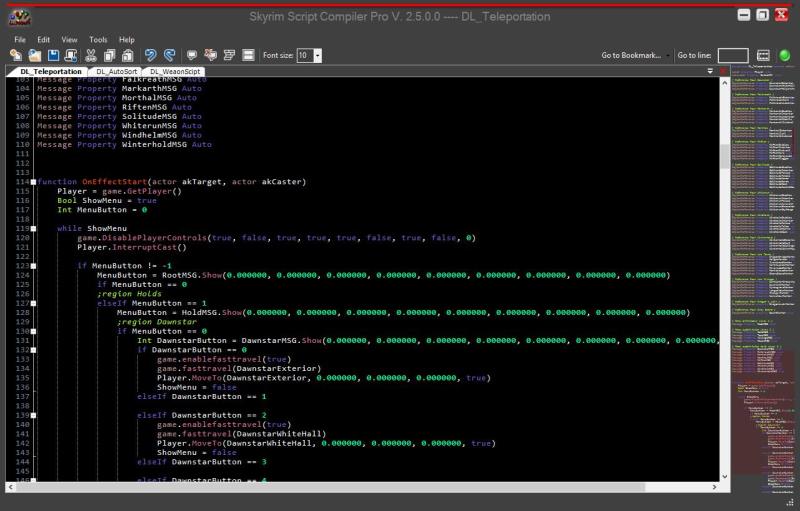
Task: Click 'DawnstarExterior' in line 134 fasttravel call
Action: [277, 368]
